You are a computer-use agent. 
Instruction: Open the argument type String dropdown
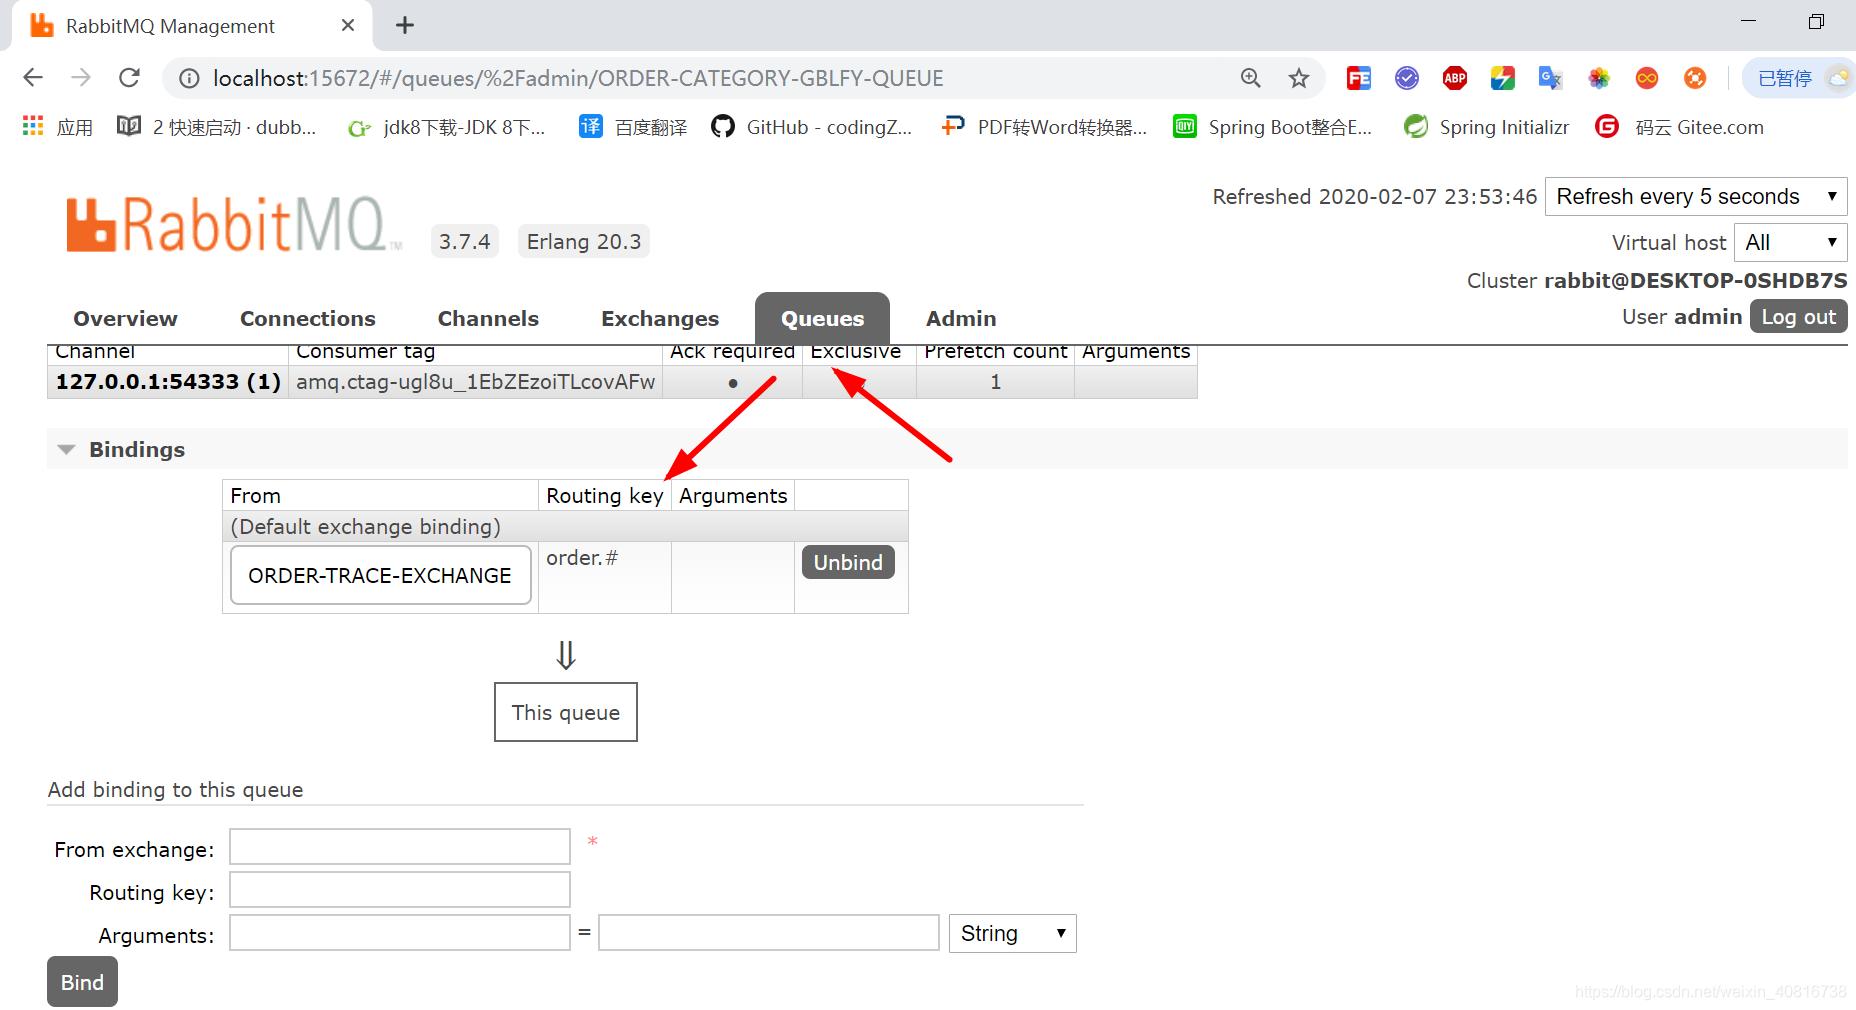1012,933
